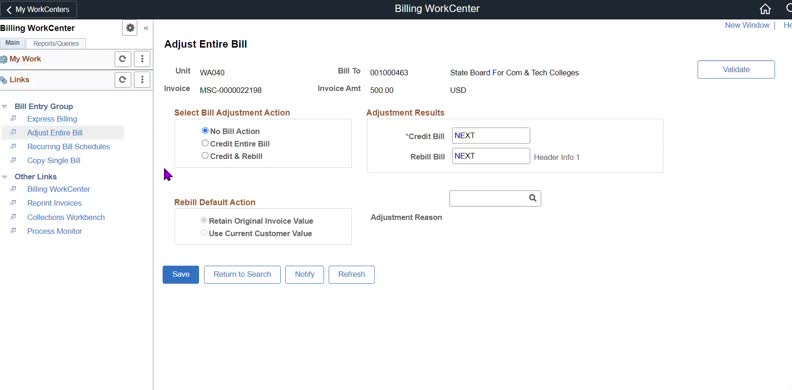
Task: Select Credit Entire Bill option
Action: tap(205, 143)
